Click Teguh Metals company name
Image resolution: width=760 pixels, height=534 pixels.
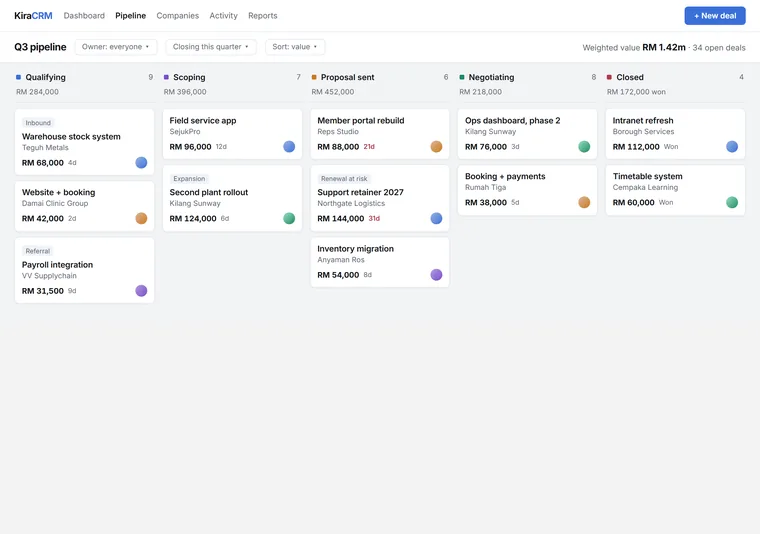(x=45, y=148)
